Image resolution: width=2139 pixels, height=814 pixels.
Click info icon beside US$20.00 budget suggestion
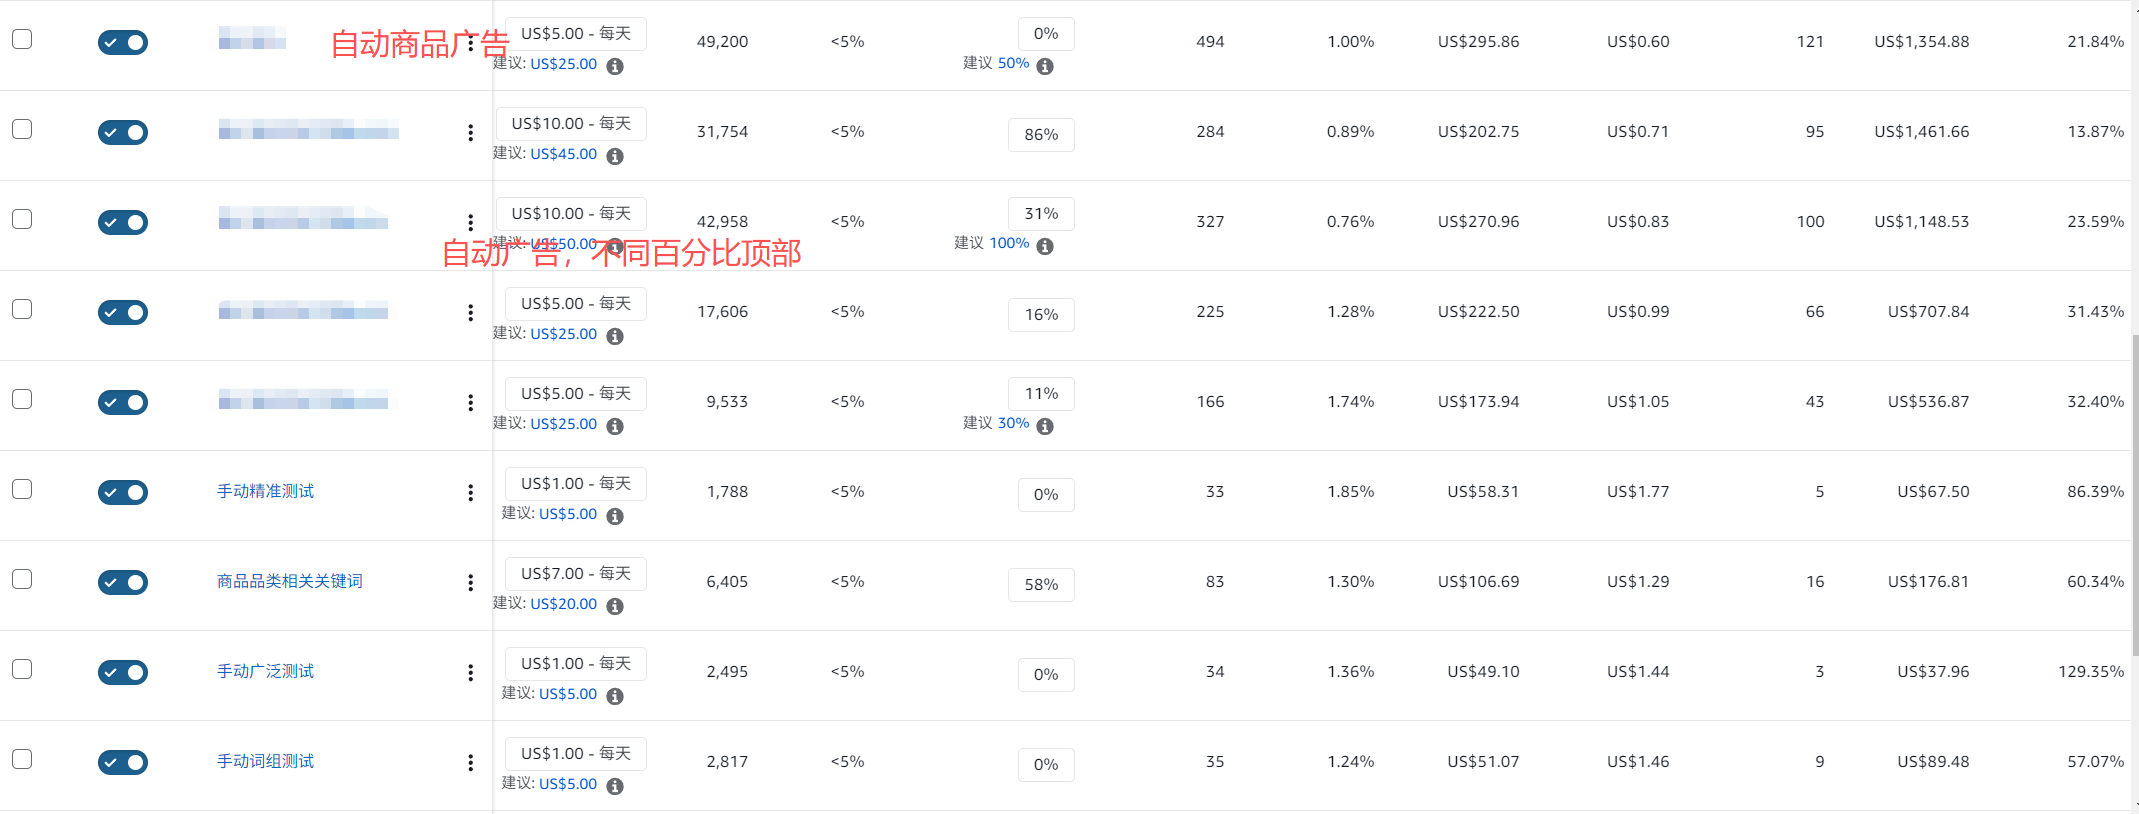[x=615, y=606]
